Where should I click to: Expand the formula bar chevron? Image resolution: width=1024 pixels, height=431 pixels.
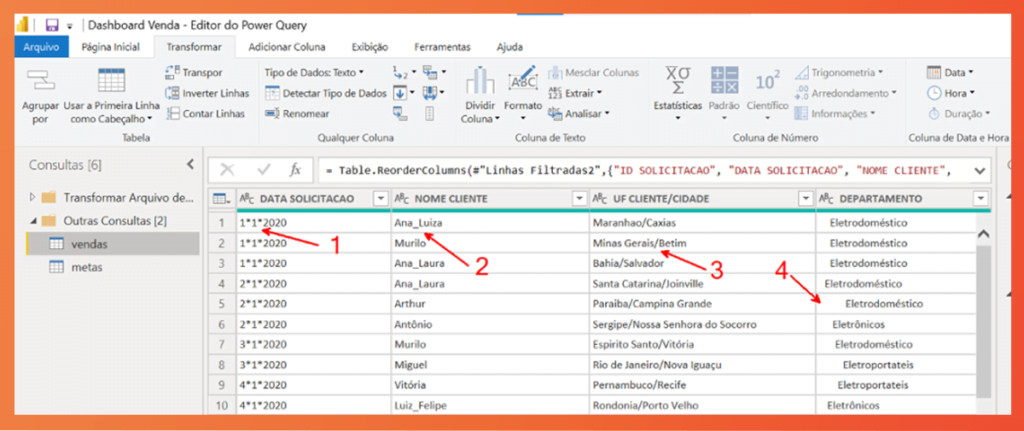click(x=978, y=170)
